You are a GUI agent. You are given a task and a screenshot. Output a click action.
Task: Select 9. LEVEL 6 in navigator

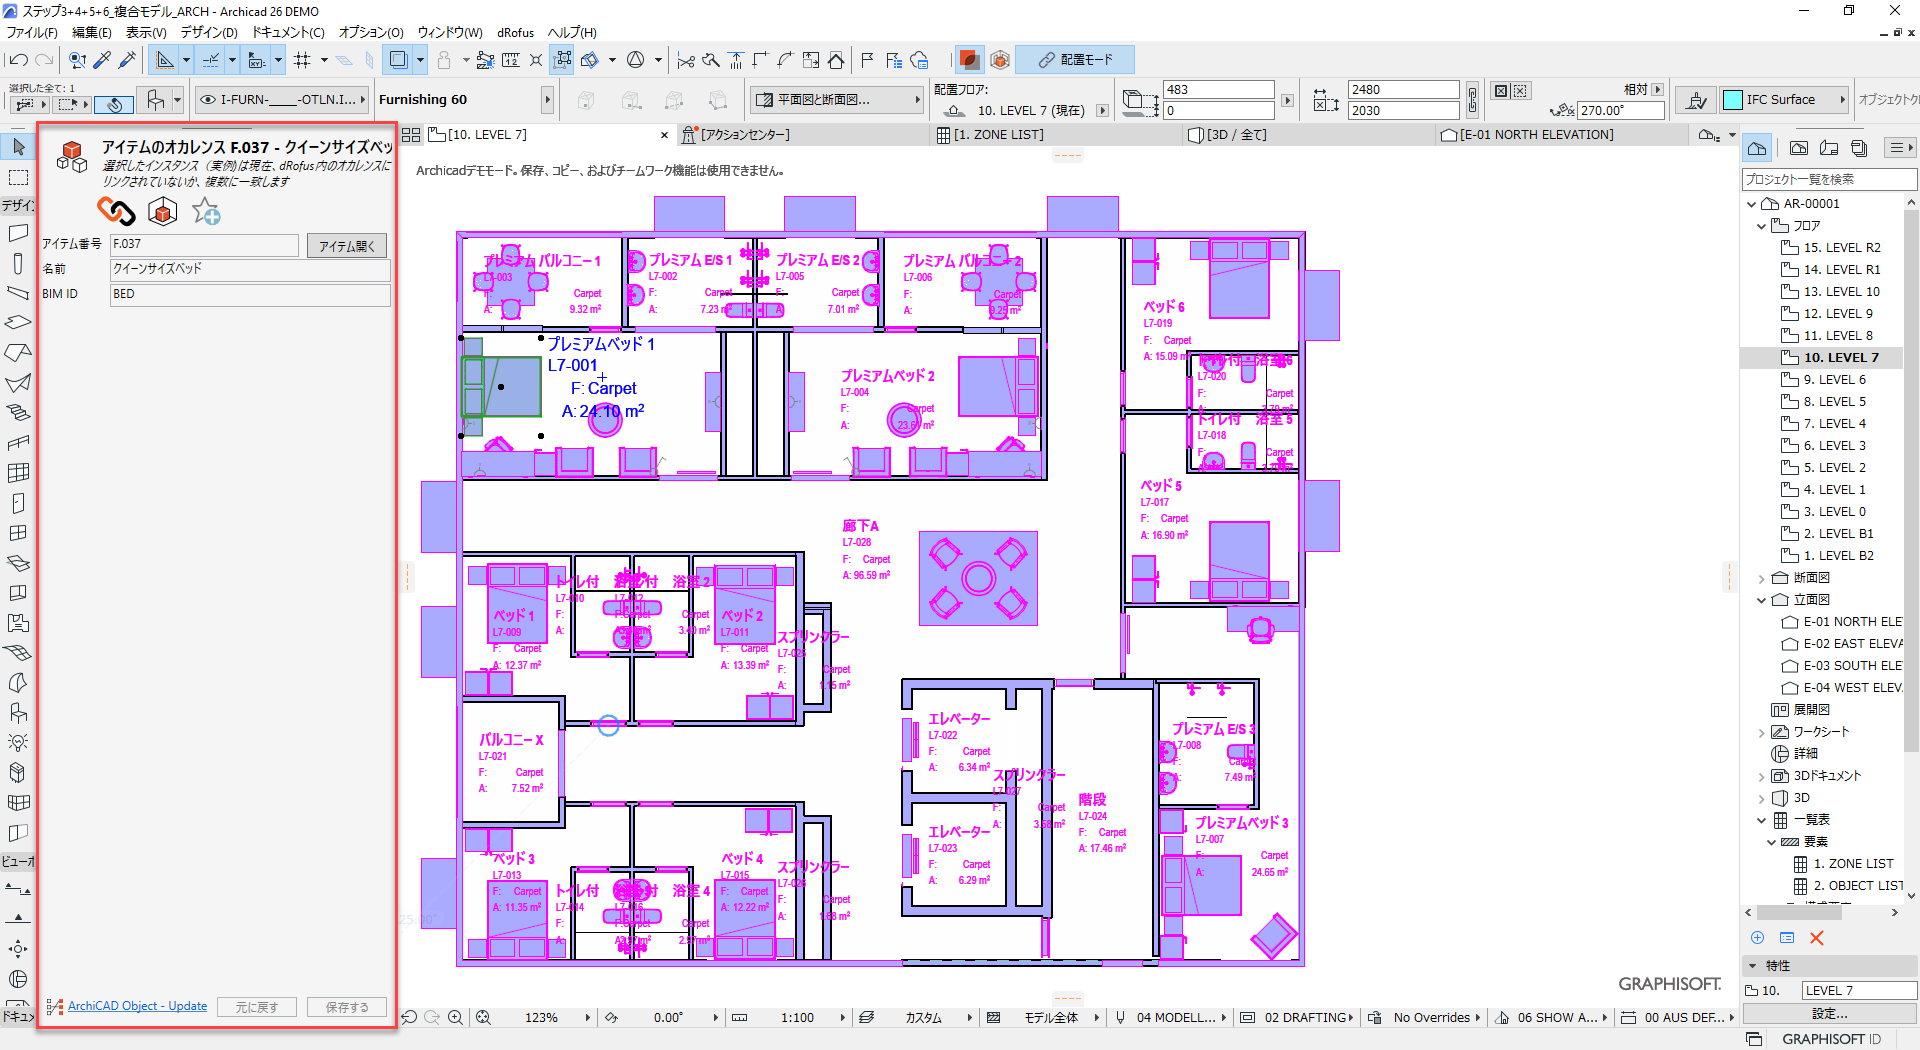[1834, 380]
